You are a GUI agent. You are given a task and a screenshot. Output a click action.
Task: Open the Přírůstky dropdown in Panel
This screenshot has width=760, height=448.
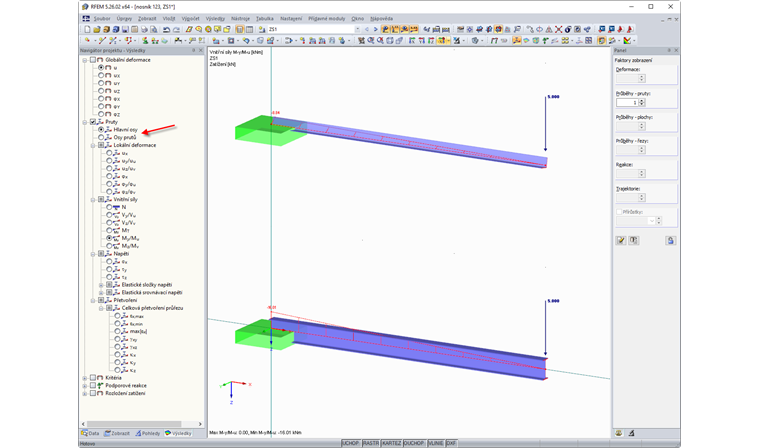point(651,221)
